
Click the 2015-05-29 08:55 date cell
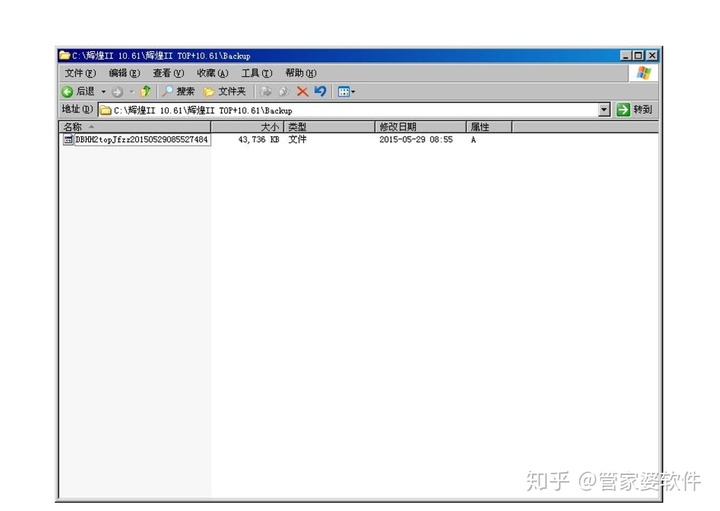pyautogui.click(x=416, y=140)
